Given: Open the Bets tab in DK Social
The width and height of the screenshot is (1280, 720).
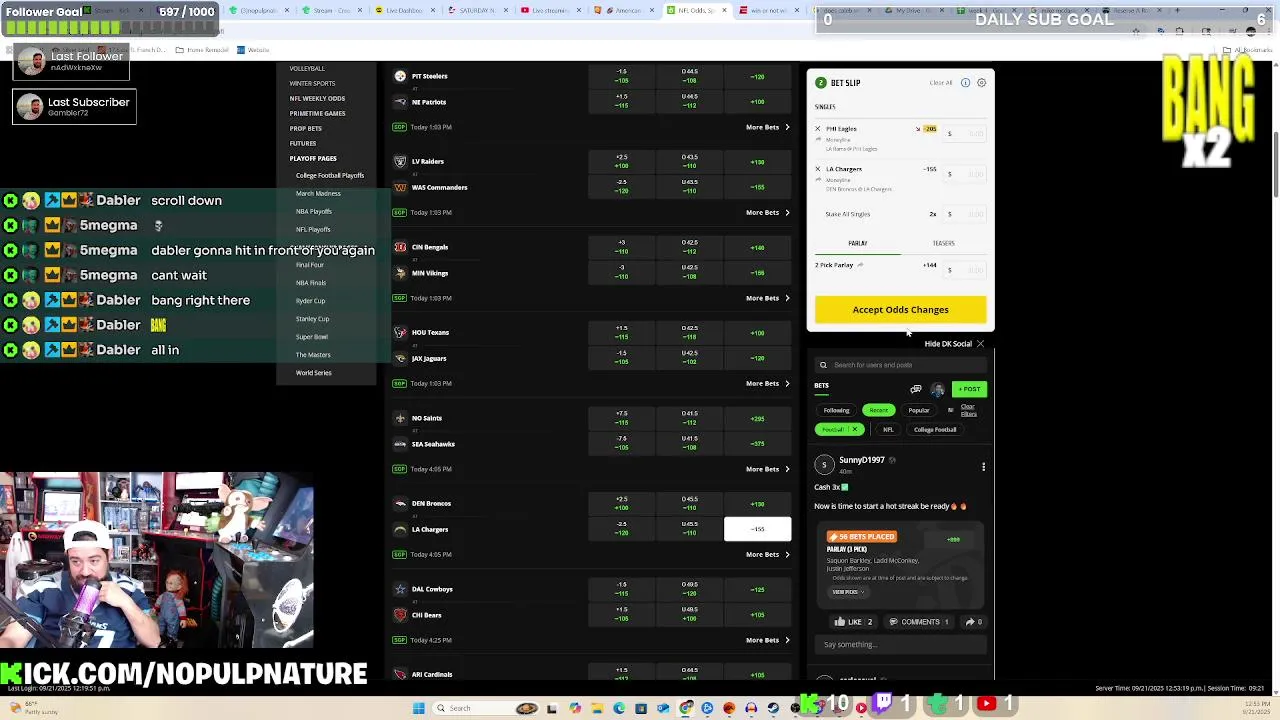Looking at the screenshot, I should point(821,386).
